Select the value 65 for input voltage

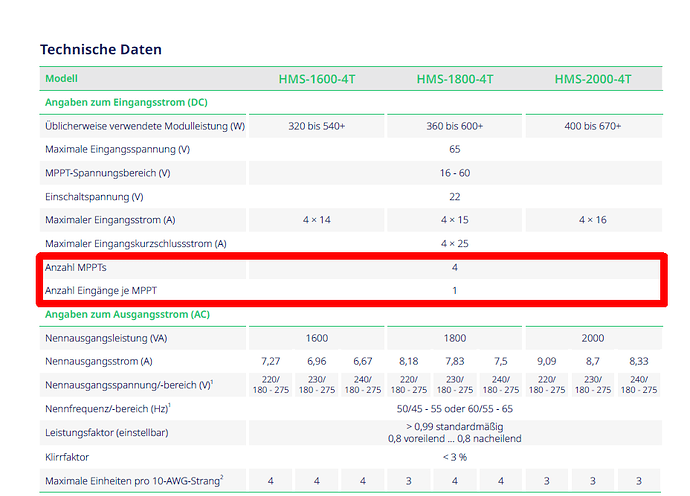(x=455, y=150)
